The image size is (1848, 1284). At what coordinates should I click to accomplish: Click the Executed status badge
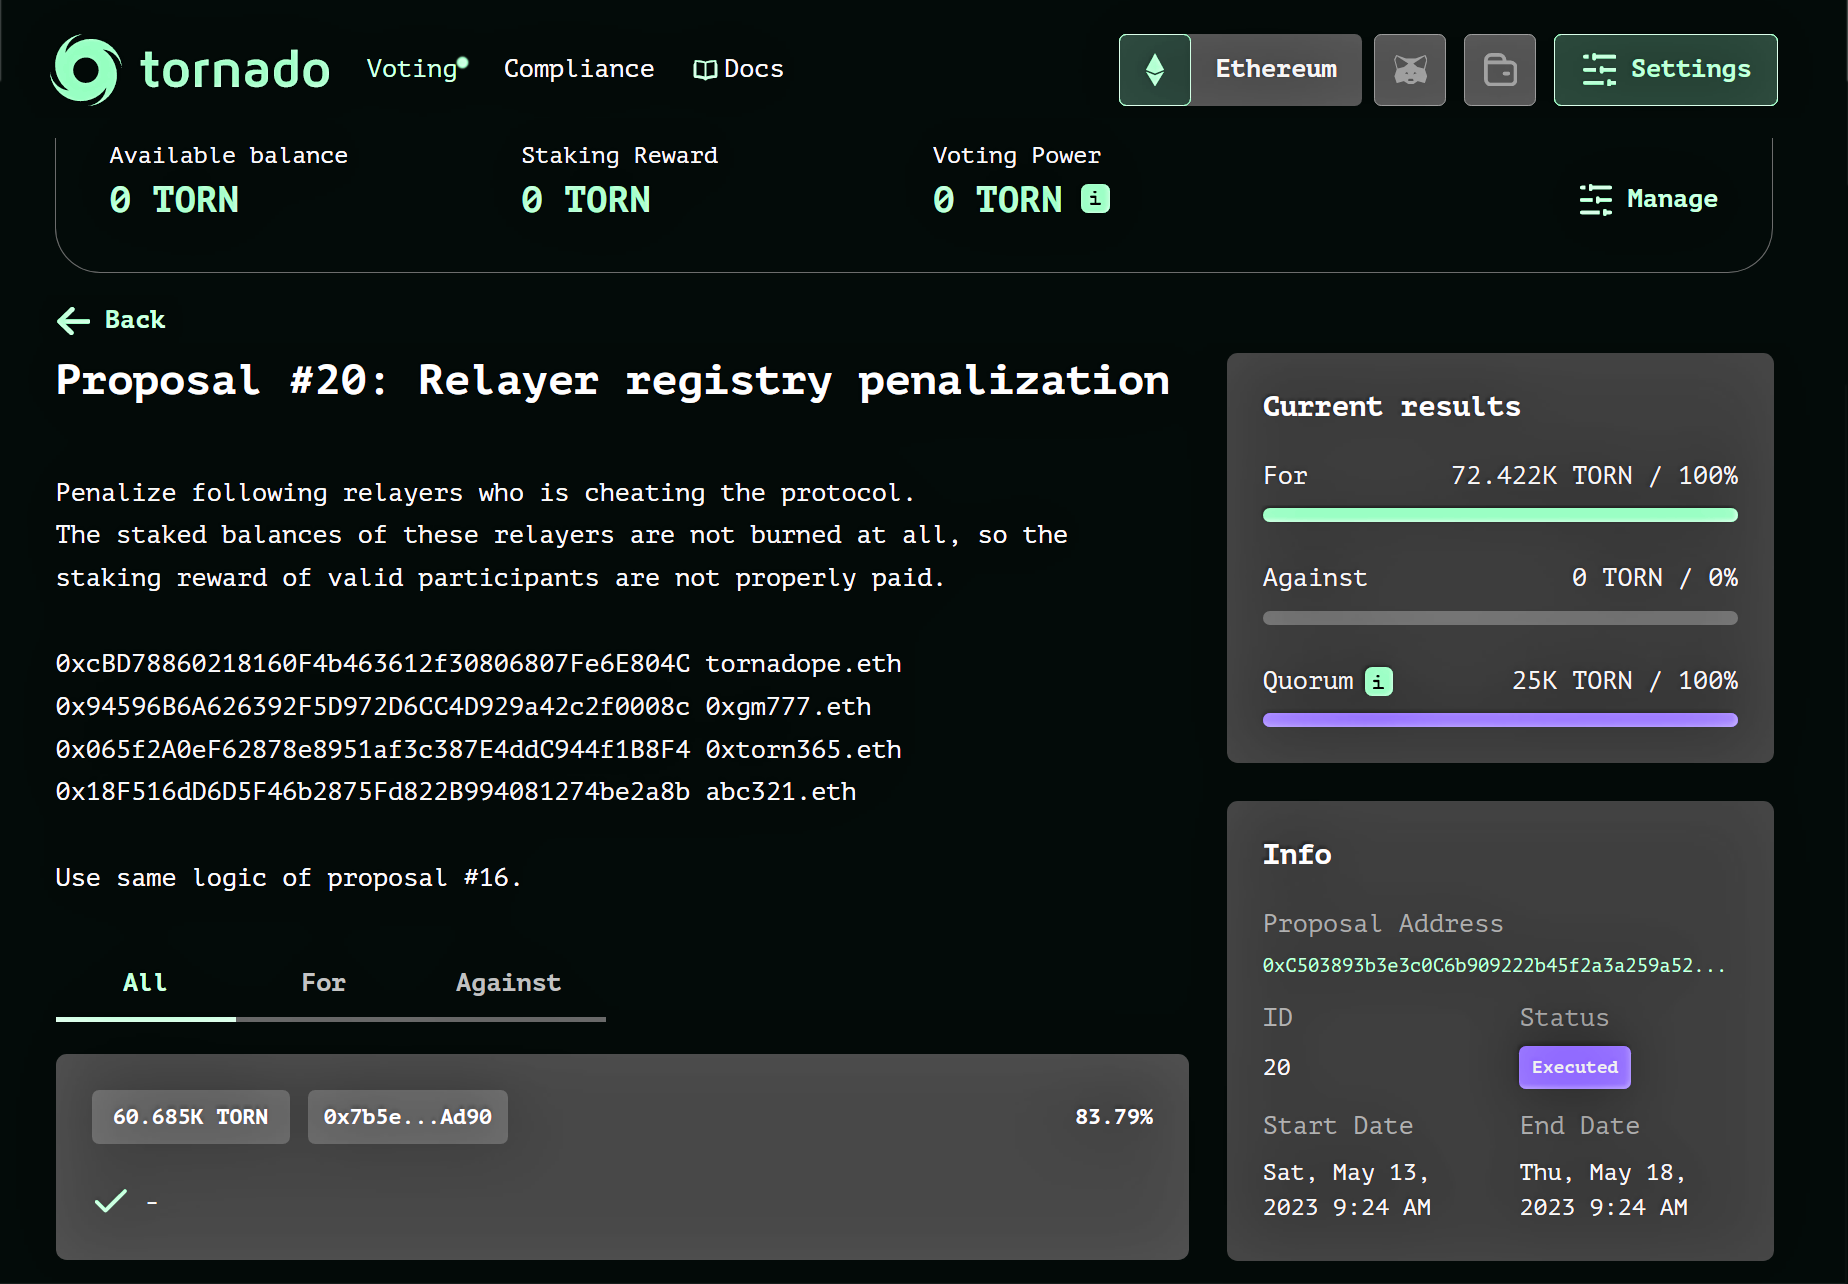tap(1575, 1068)
